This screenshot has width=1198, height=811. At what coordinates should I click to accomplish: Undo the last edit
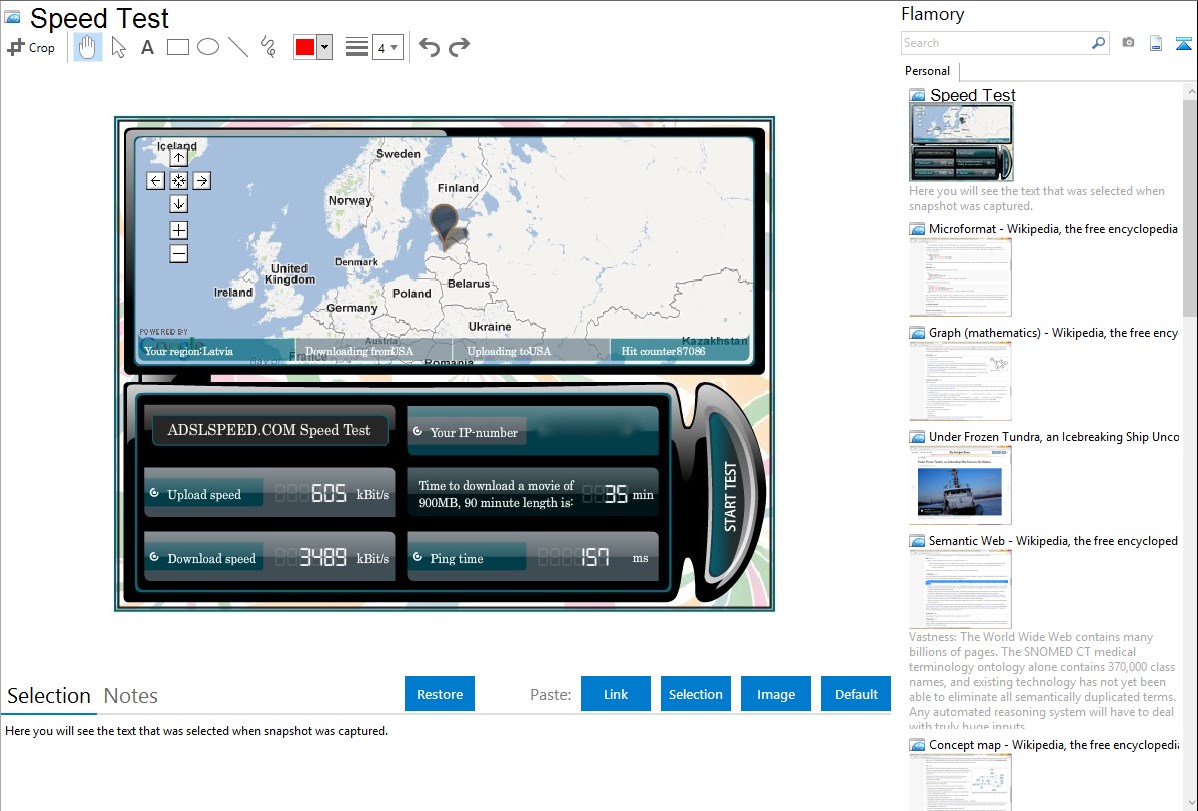coord(429,47)
